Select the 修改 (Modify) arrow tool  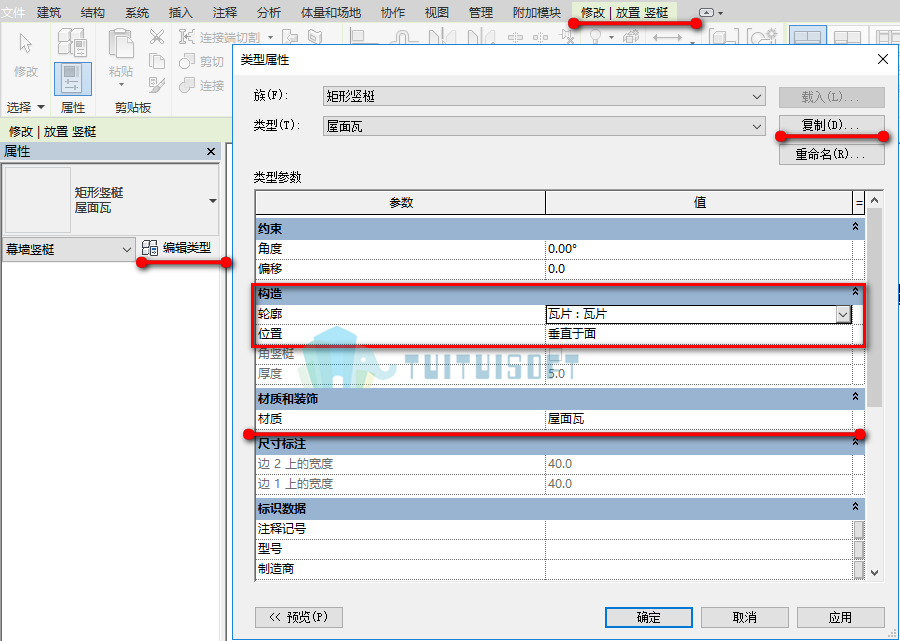(25, 55)
